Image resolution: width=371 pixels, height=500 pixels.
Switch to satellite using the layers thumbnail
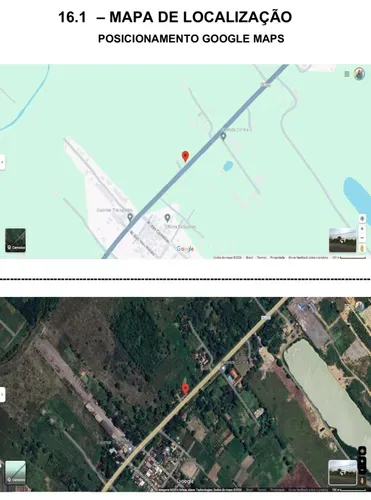pos(15,240)
